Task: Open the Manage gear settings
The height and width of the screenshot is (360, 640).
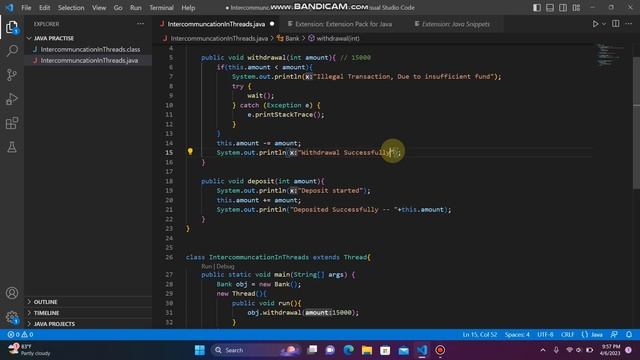Action: (12, 317)
